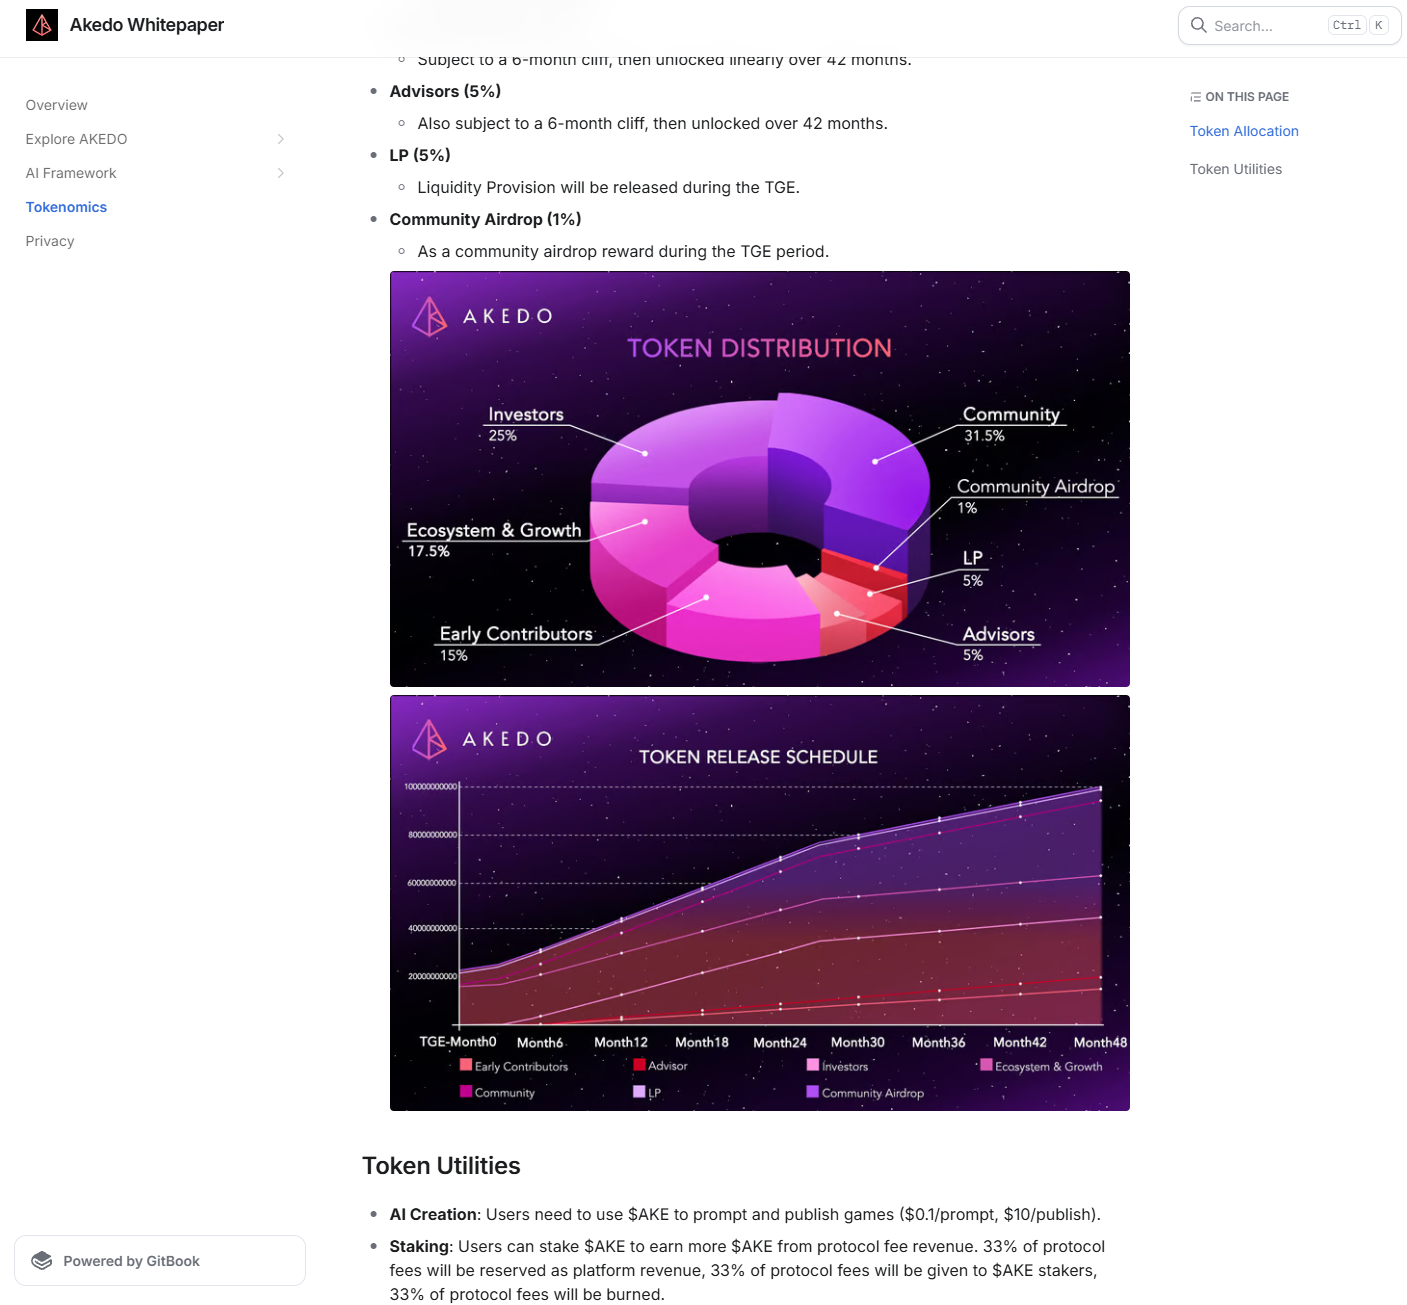Screen dimensions: 1407x1305
Task: Click the GitBook logo icon
Action: [42, 1261]
